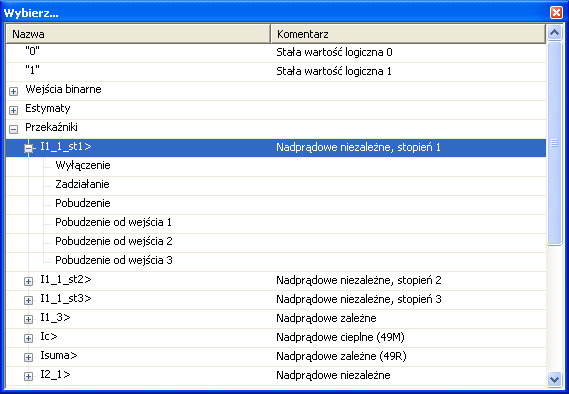Expand the Wejścia binarne node
The width and height of the screenshot is (569, 394).
[x=13, y=91]
